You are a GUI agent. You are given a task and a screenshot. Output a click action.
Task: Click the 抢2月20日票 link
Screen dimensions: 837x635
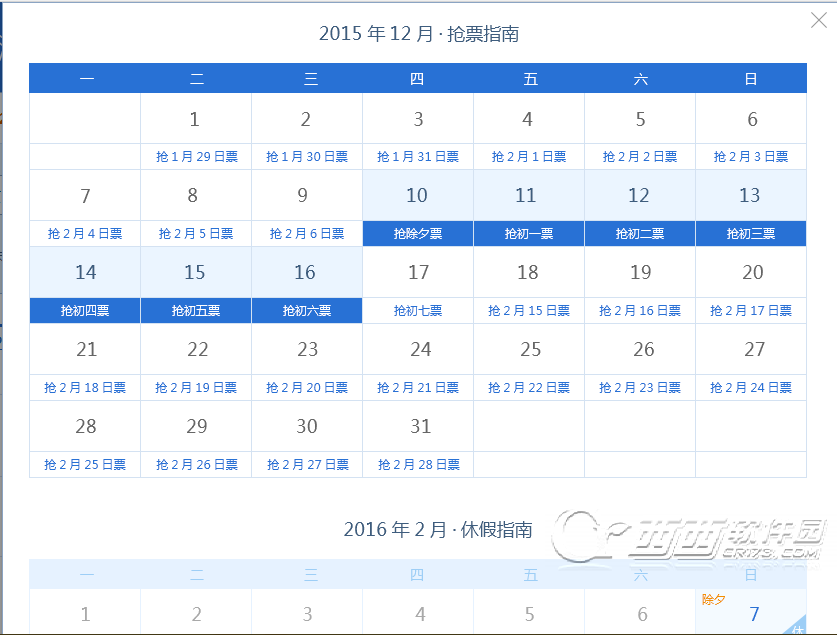tap(307, 387)
